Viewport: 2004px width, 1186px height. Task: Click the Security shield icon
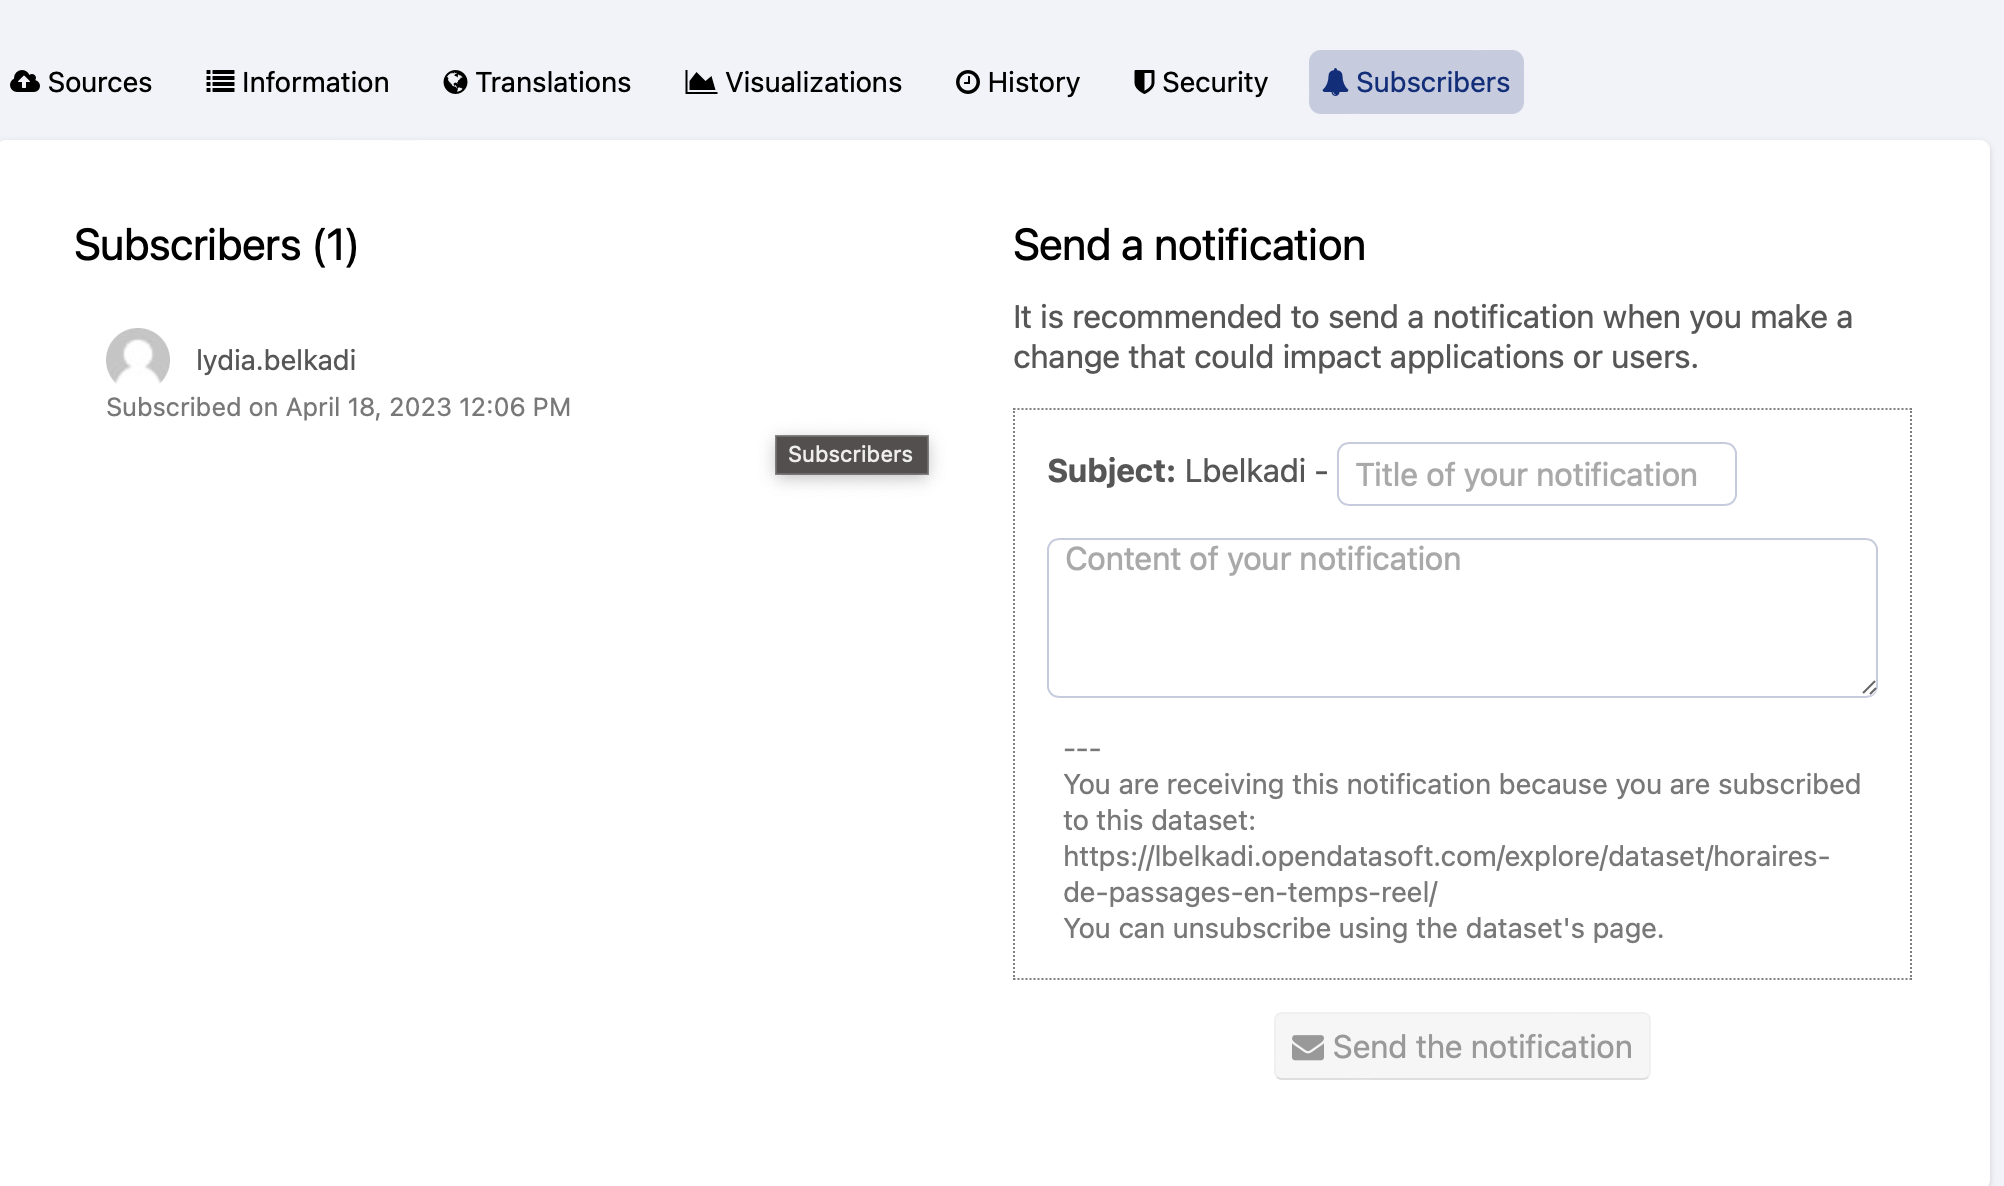click(x=1144, y=82)
